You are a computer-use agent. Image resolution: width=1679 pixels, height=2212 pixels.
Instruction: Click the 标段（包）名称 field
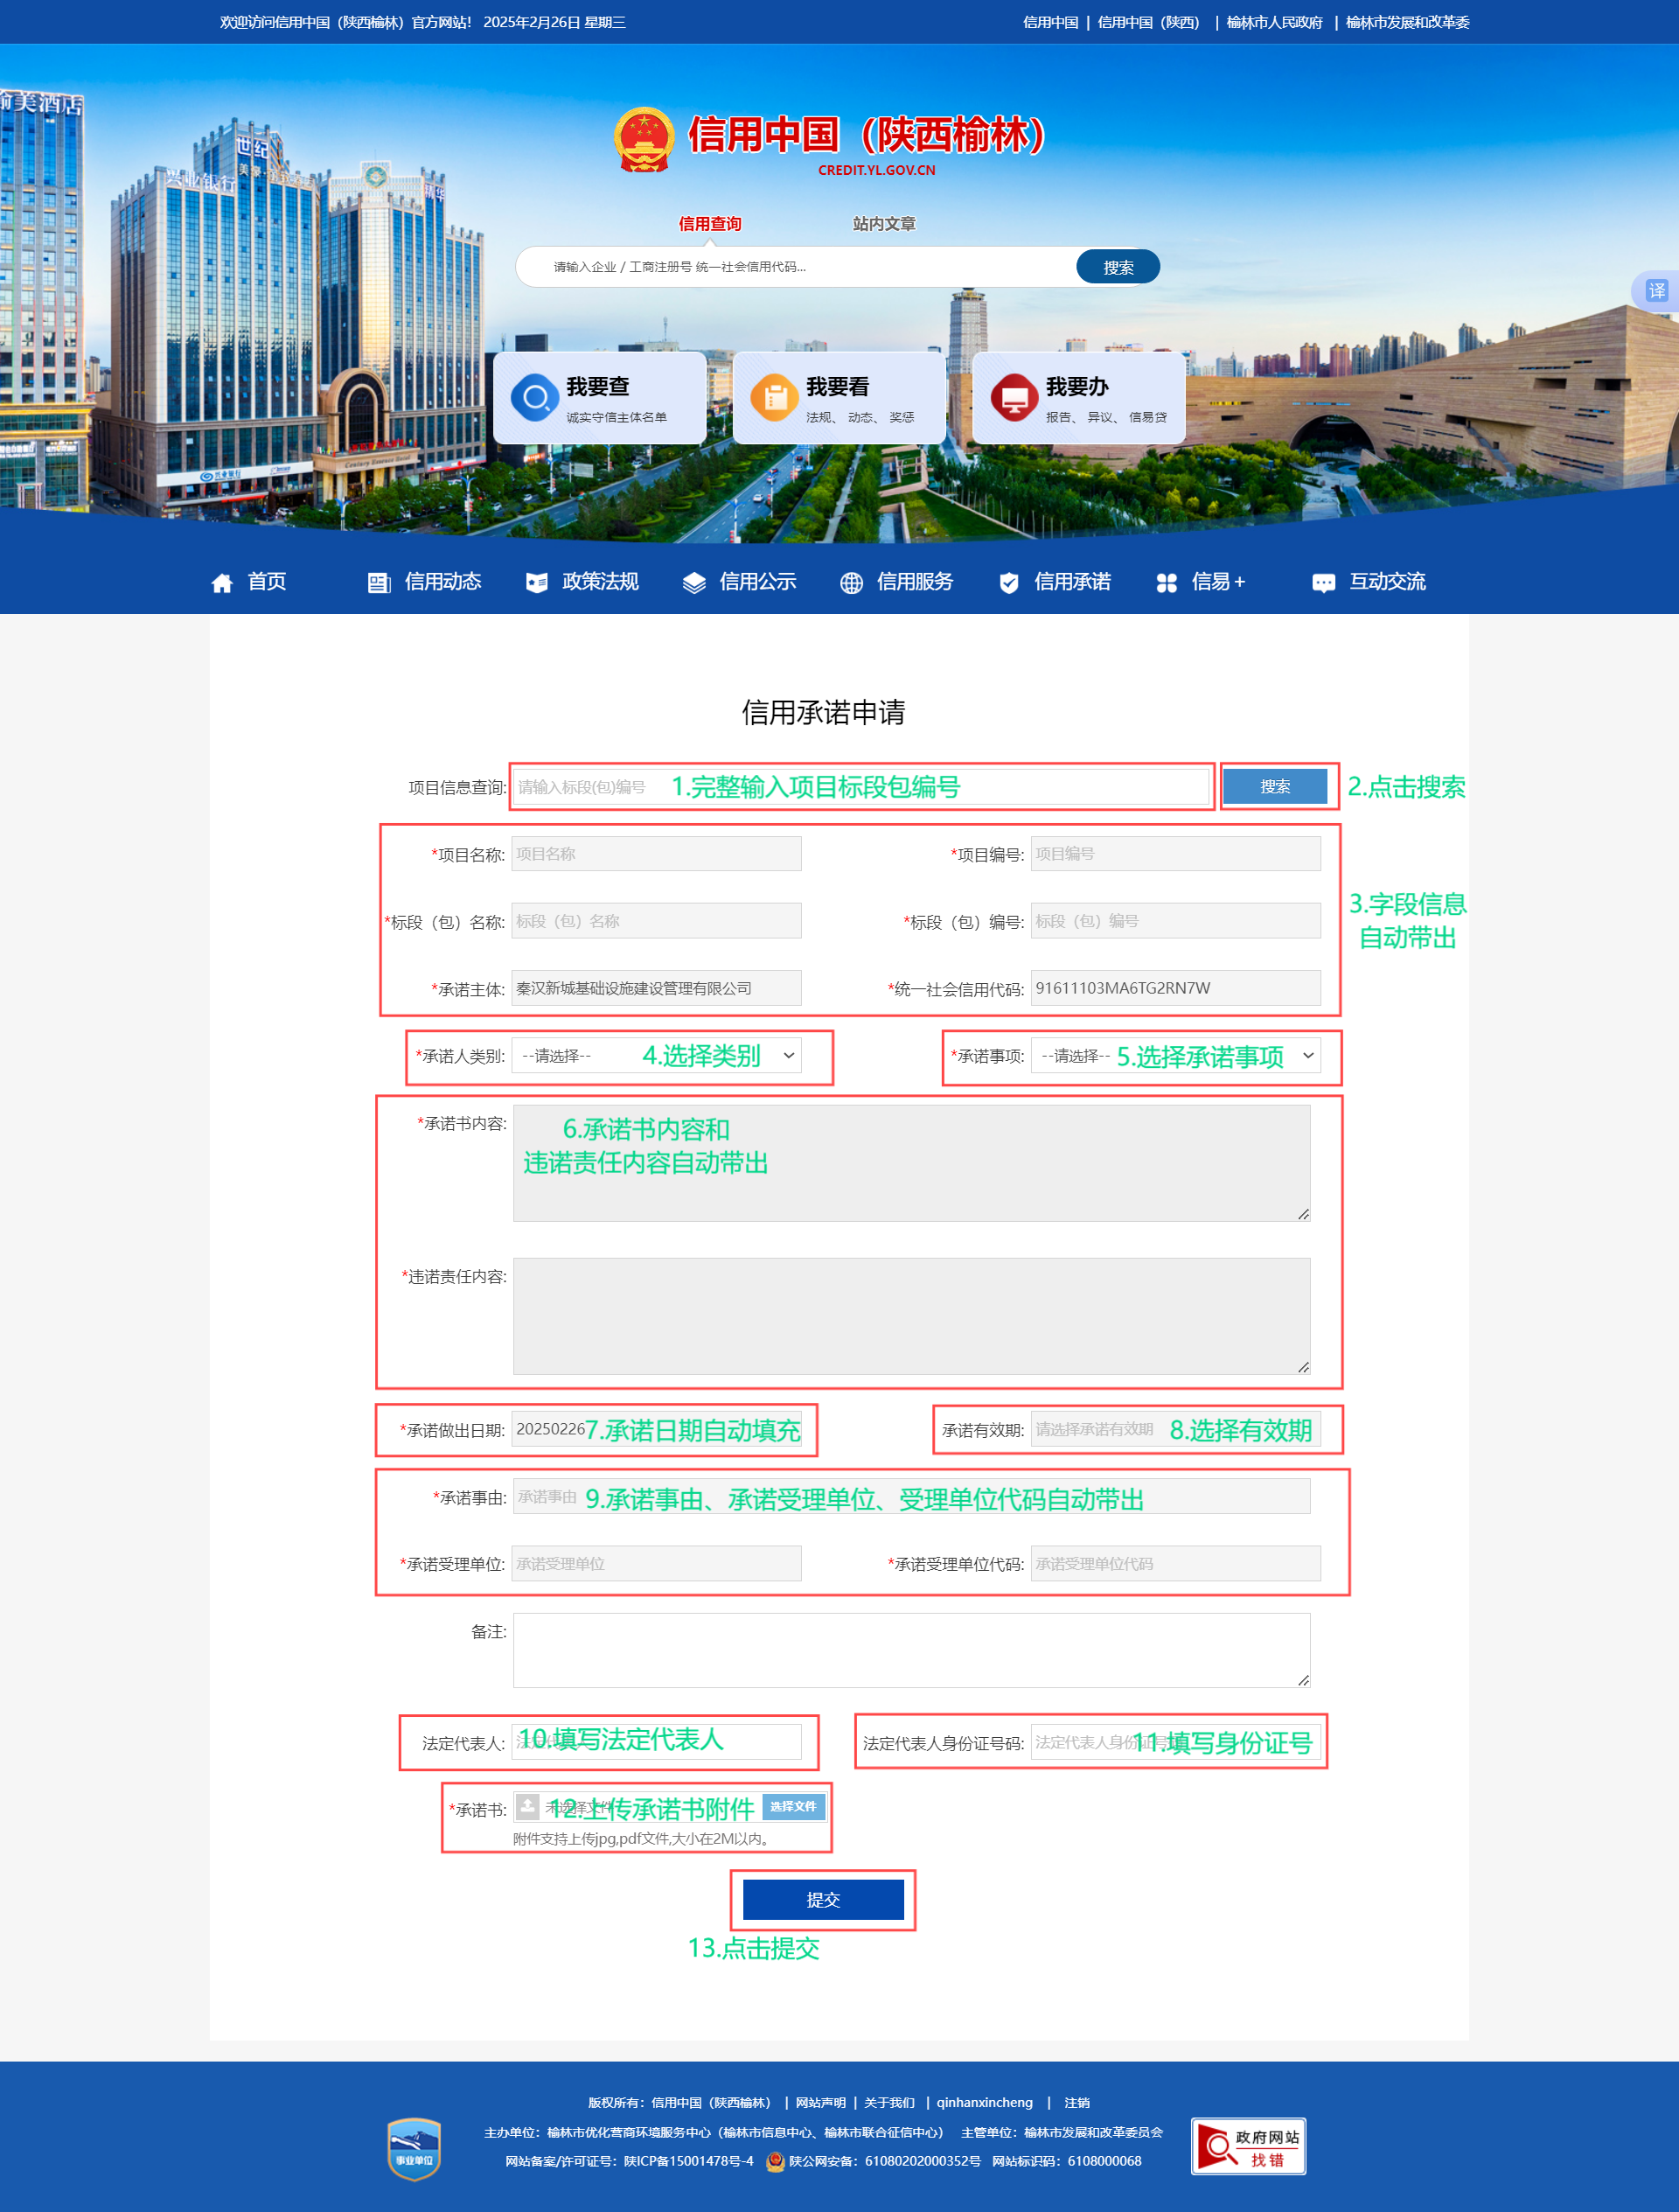[x=656, y=921]
